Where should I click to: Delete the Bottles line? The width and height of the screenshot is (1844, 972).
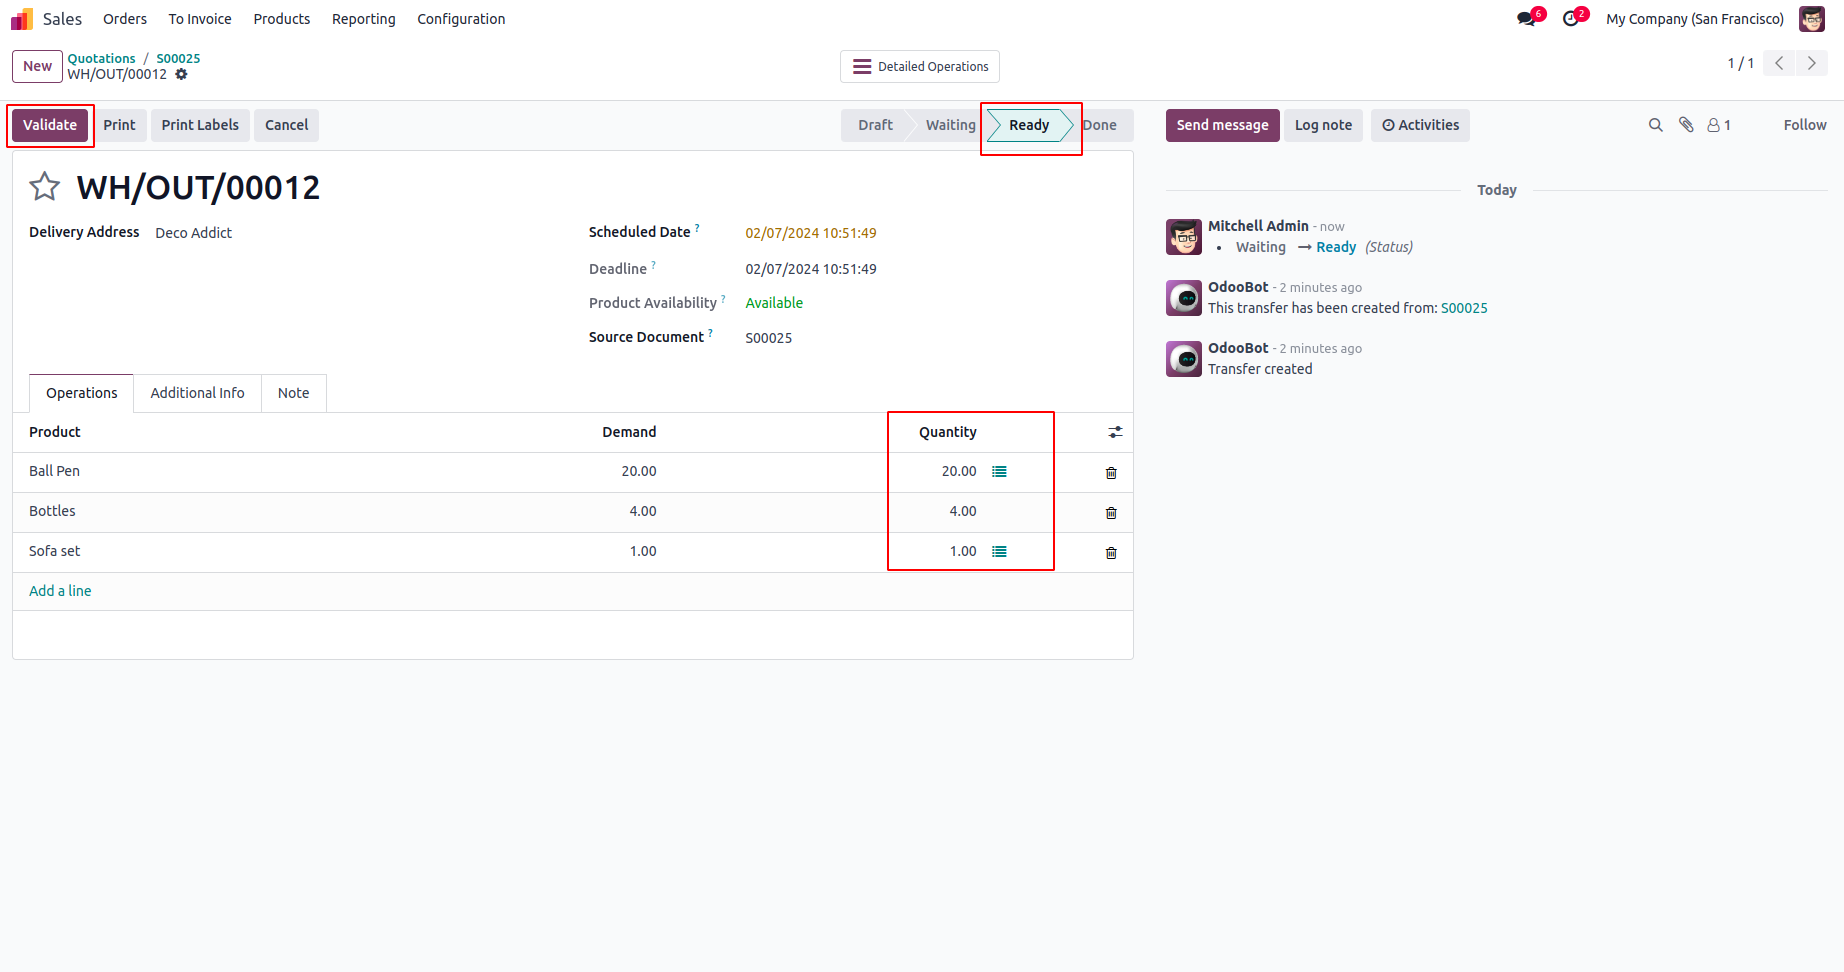1111,512
